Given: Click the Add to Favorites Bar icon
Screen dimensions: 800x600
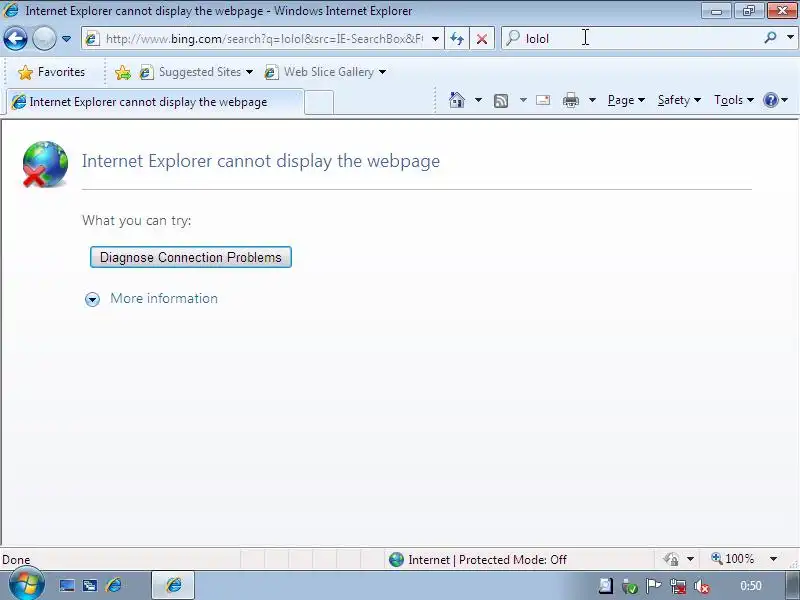Looking at the screenshot, I should tap(122, 72).
